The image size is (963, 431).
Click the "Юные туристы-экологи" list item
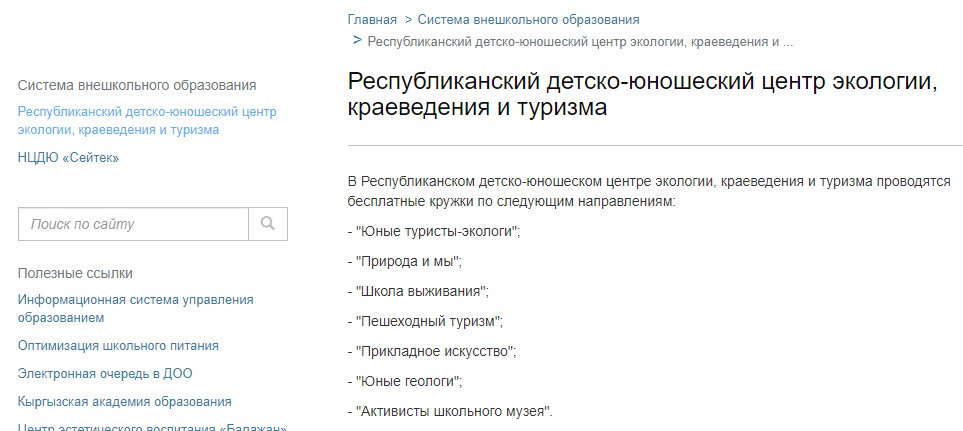coord(435,231)
